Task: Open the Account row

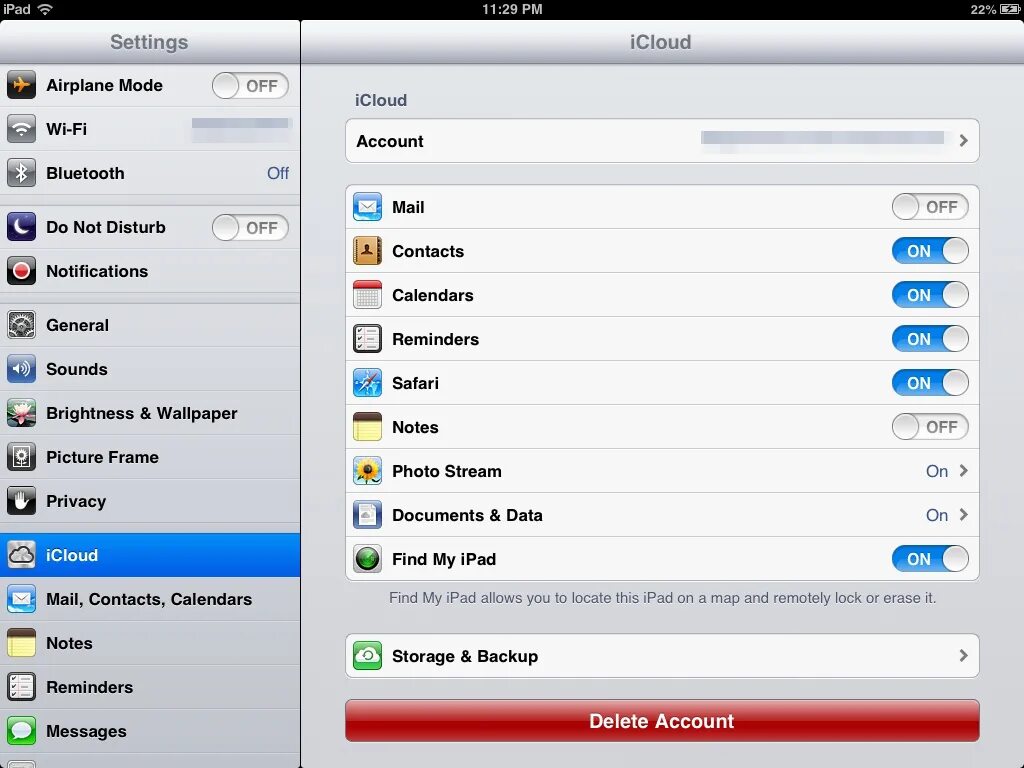Action: (662, 140)
